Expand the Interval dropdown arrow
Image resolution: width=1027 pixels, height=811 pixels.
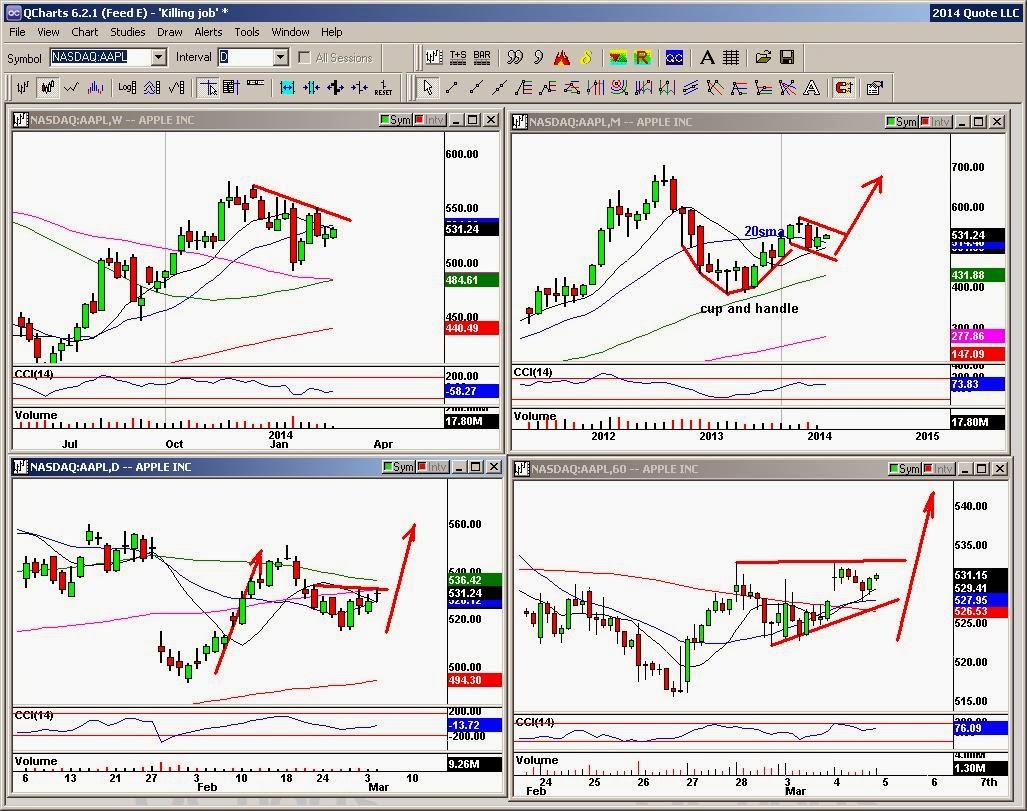[x=281, y=58]
